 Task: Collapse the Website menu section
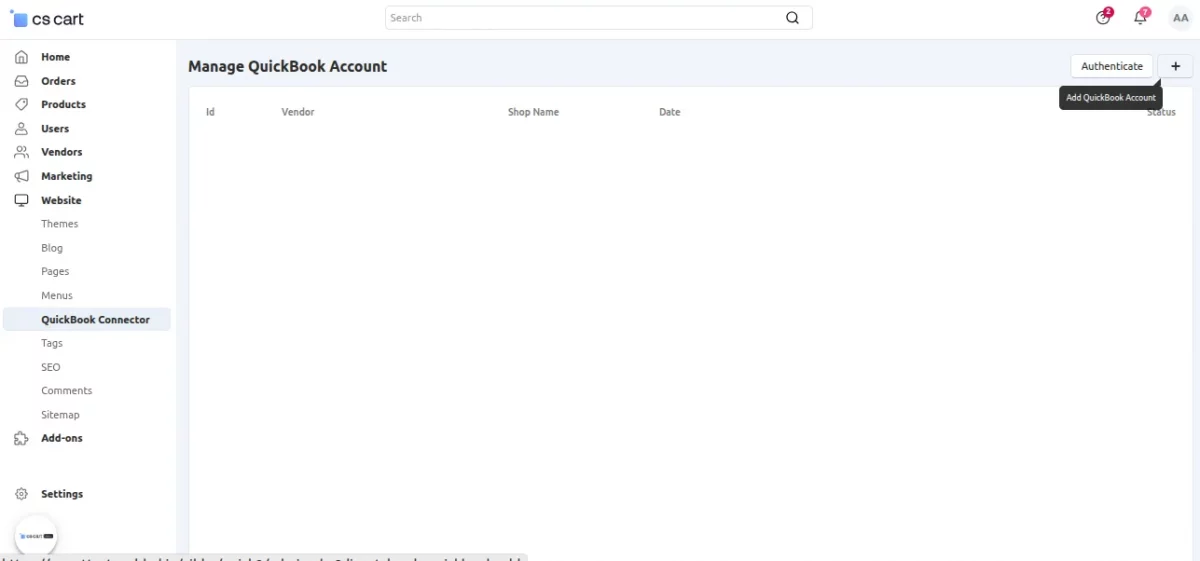[61, 200]
